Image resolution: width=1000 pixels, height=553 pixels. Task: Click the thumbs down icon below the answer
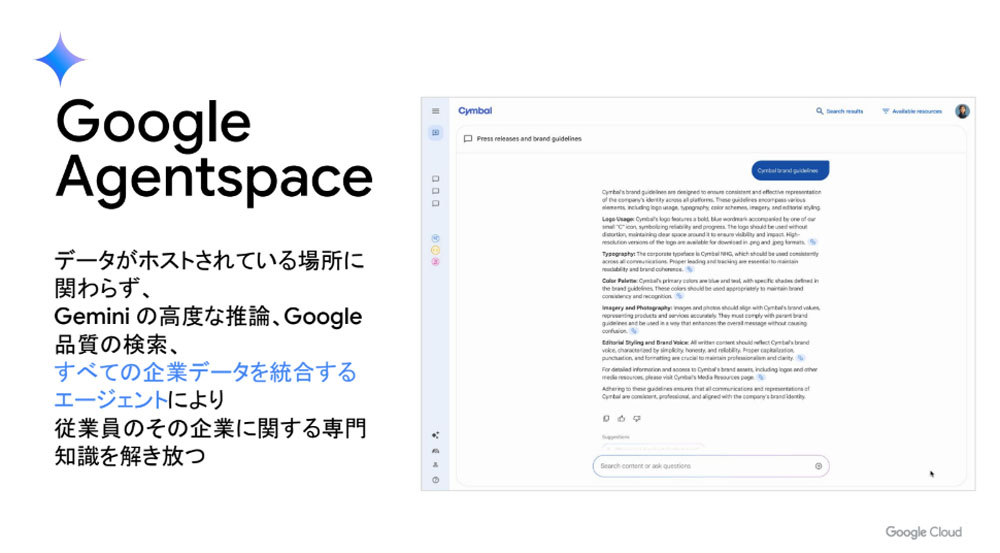pos(636,418)
